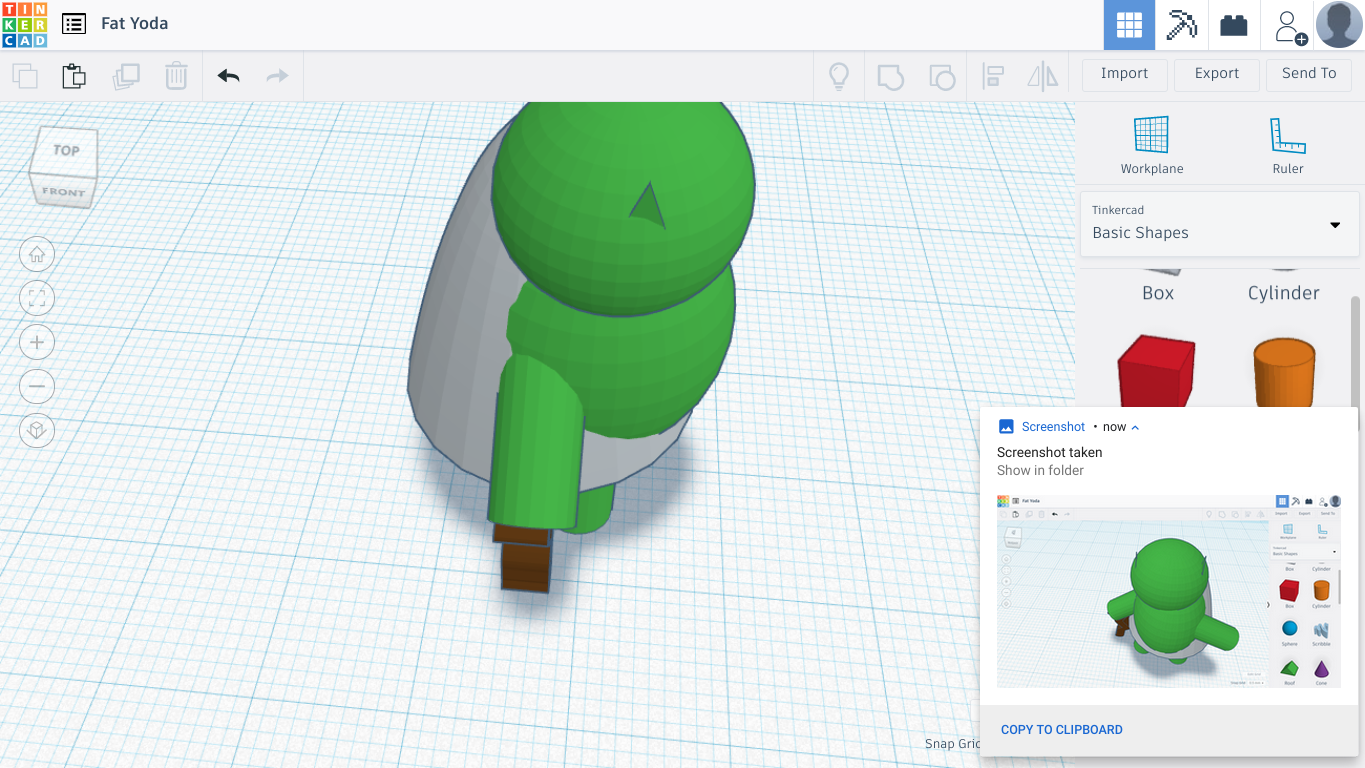Pick the red Box shape
Viewport: 1365px width, 768px height.
pos(1156,370)
